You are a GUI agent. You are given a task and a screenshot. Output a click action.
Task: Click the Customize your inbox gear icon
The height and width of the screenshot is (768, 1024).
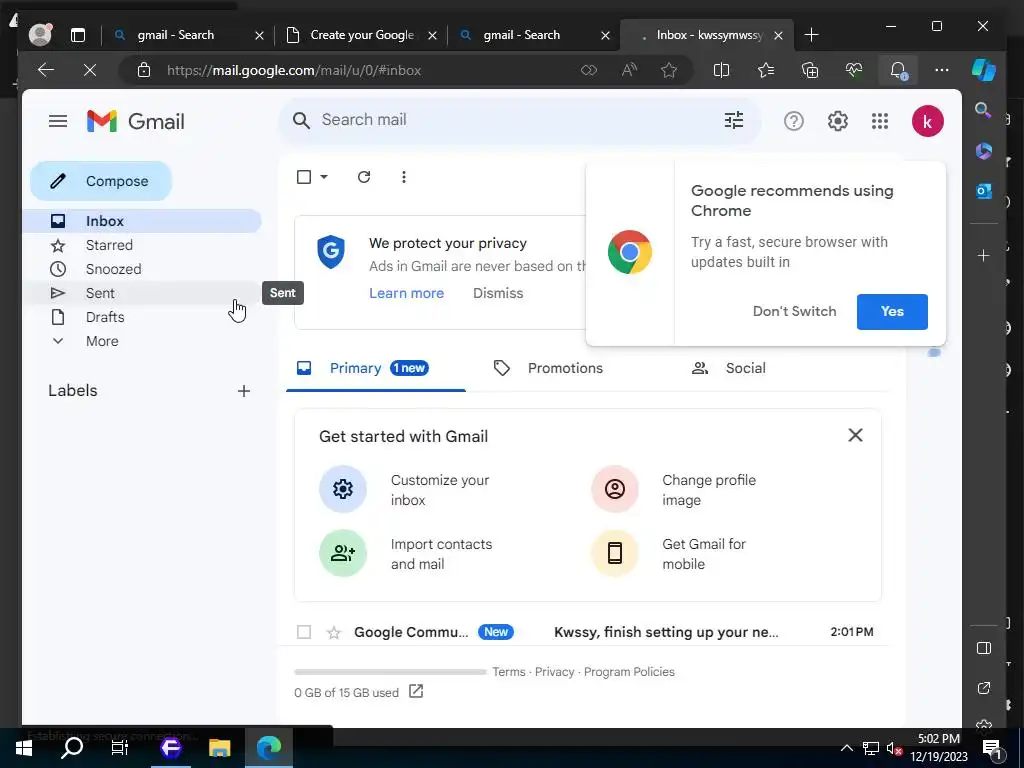(x=342, y=489)
